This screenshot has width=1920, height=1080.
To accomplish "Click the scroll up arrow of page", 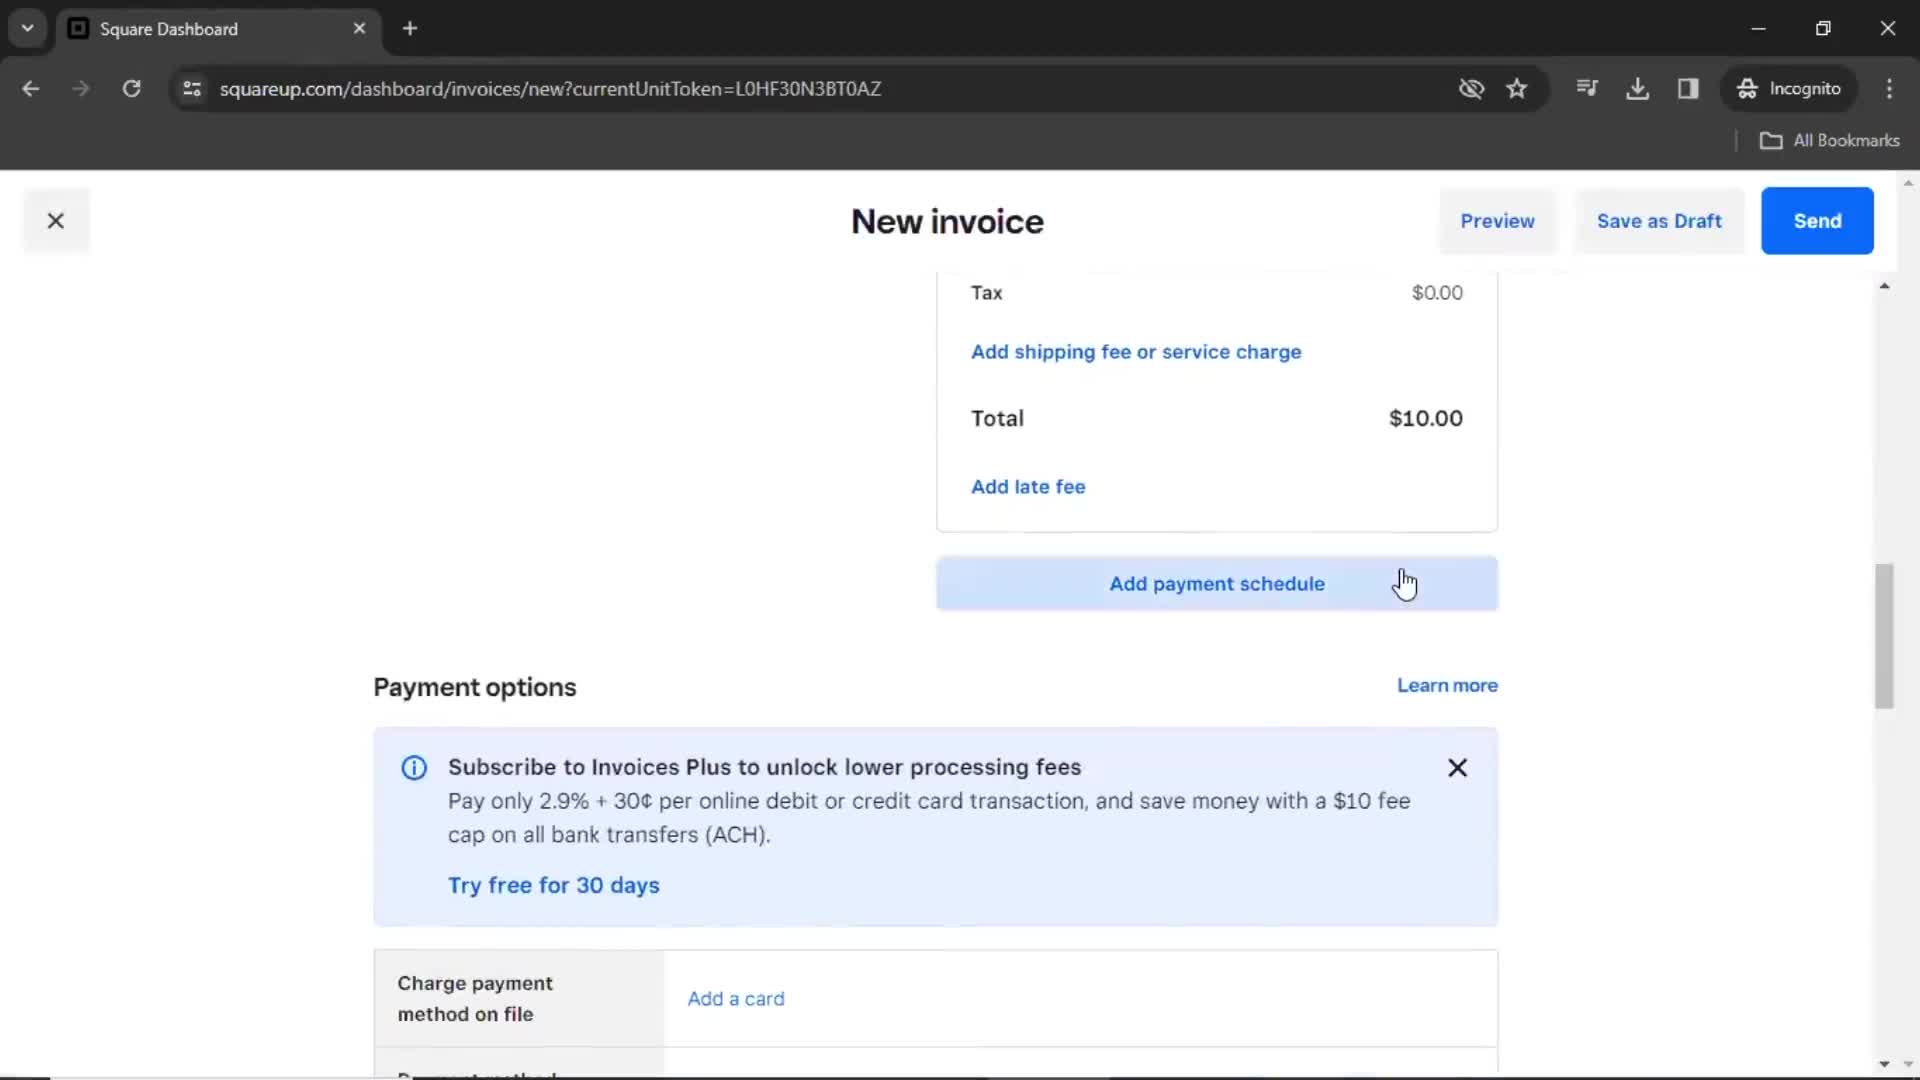I will [1884, 287].
